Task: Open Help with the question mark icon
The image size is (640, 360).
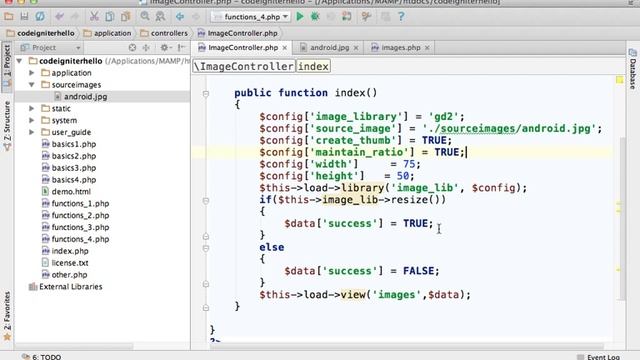Action: pos(401,16)
